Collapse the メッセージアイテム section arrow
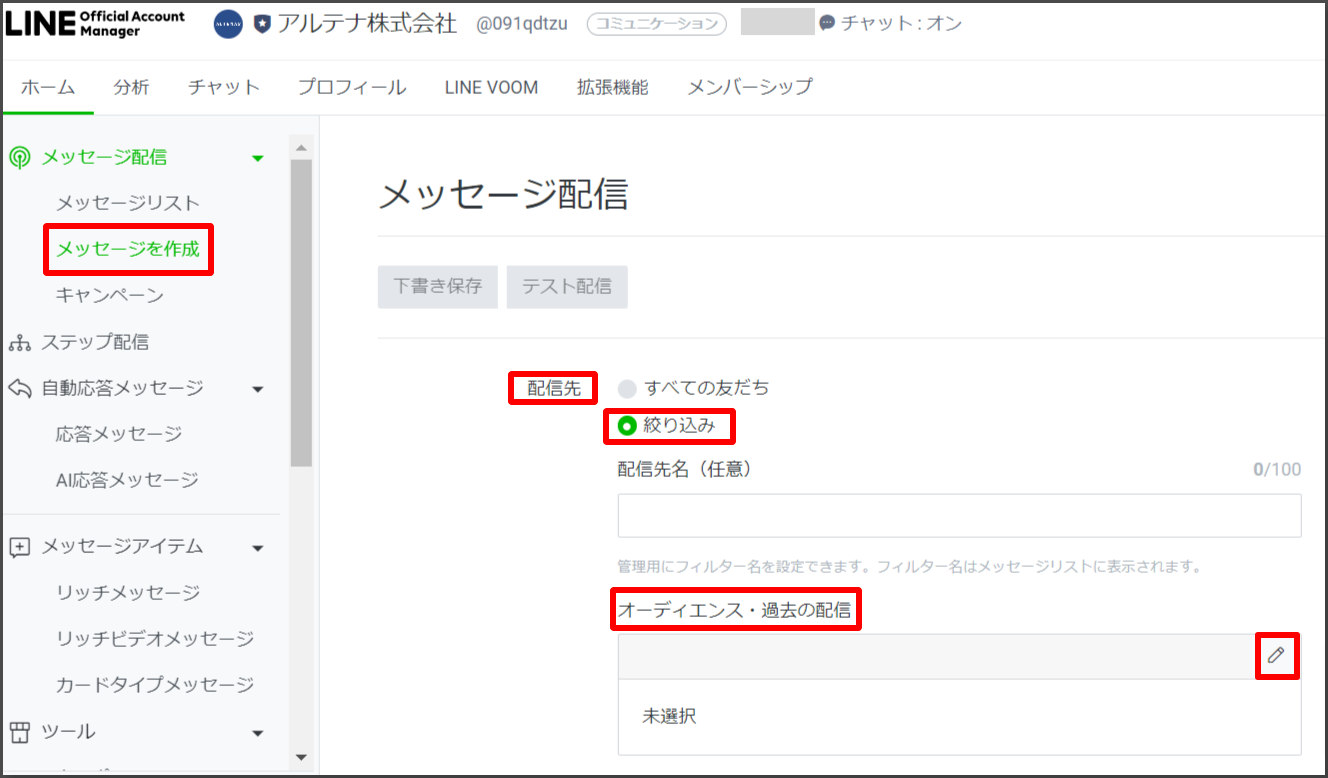The image size is (1328, 778). pos(258,548)
